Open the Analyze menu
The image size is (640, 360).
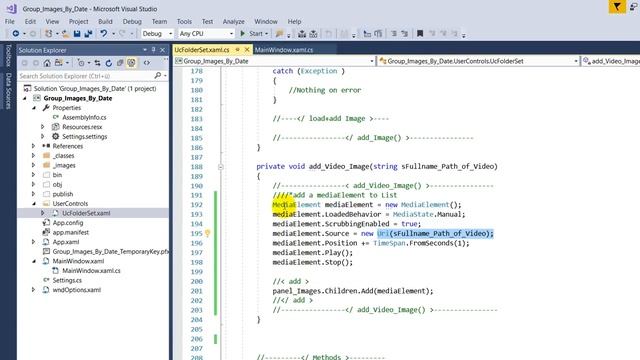coord(233,21)
